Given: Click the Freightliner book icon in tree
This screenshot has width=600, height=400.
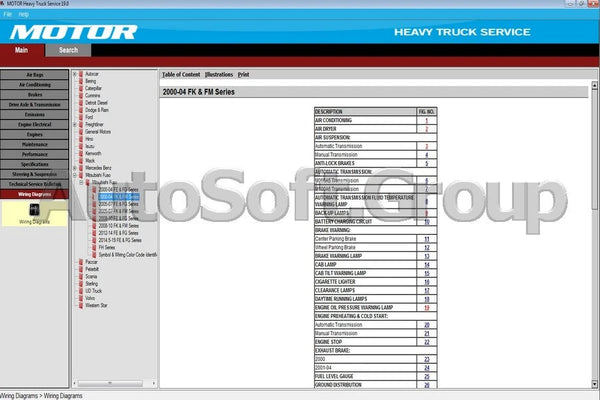Looking at the screenshot, I should click(80, 124).
